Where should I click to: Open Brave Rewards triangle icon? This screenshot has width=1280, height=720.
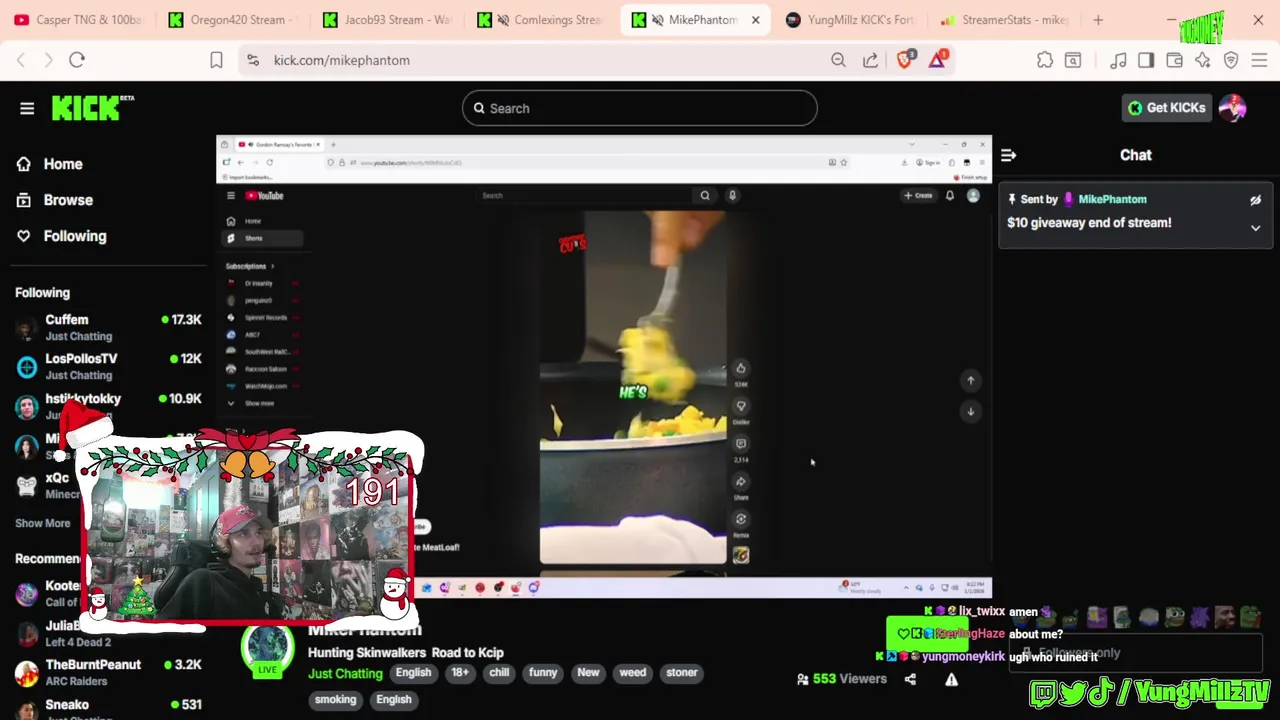(938, 60)
